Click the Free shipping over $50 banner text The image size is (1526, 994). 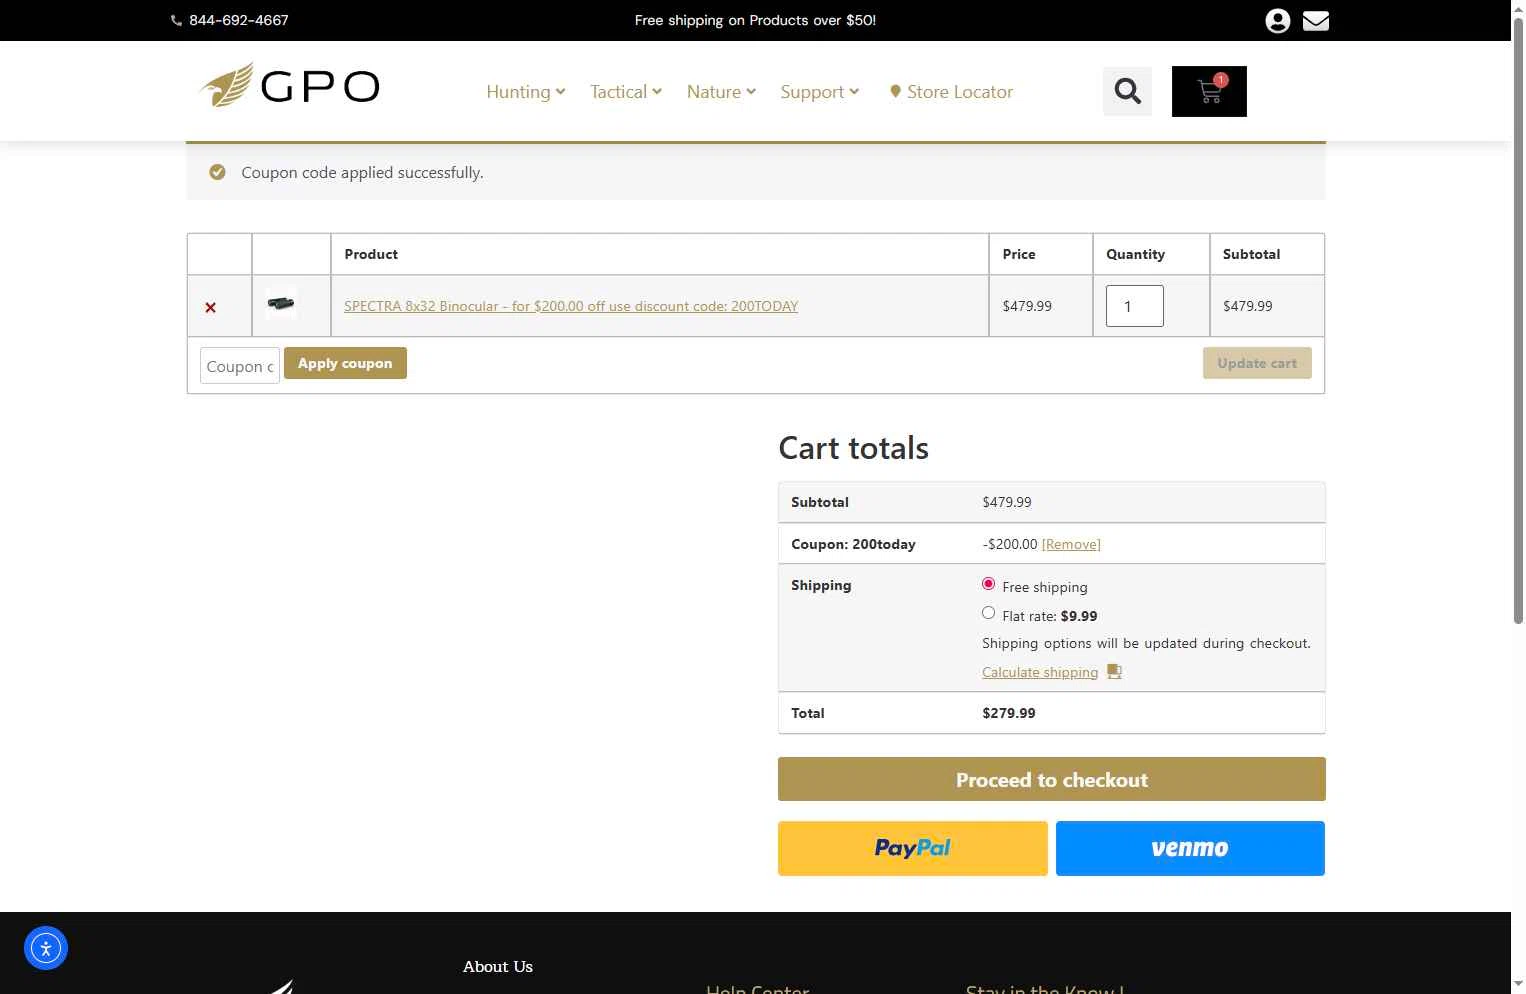[755, 20]
